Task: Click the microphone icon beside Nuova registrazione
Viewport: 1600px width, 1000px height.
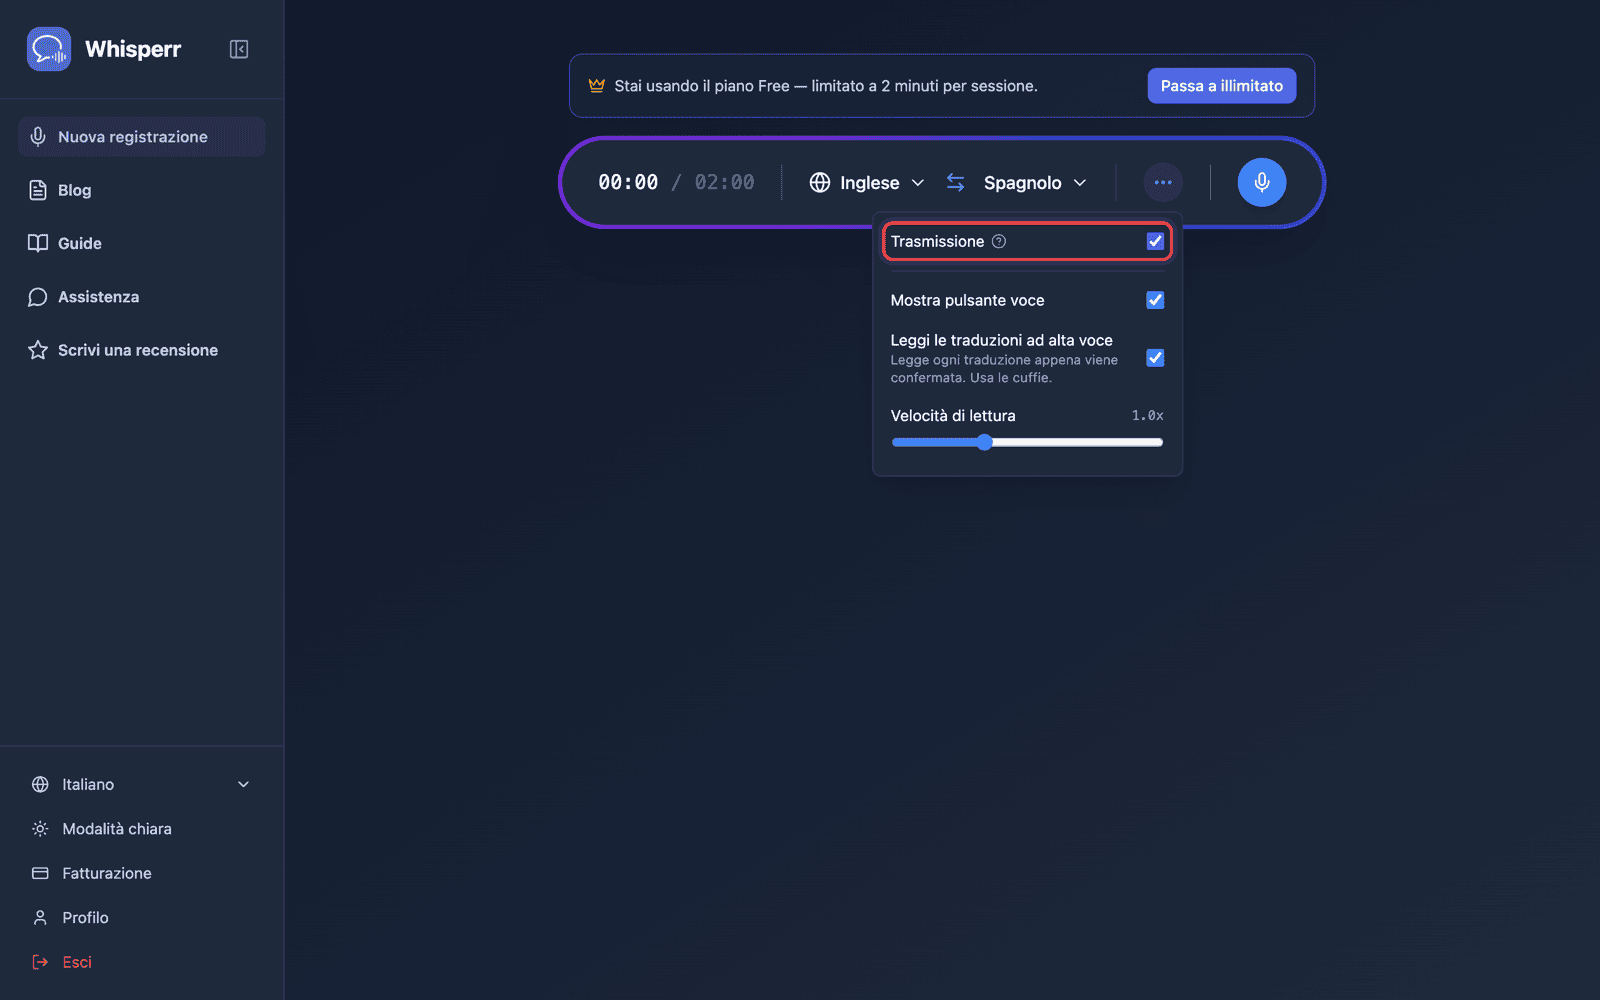Action: [38, 137]
